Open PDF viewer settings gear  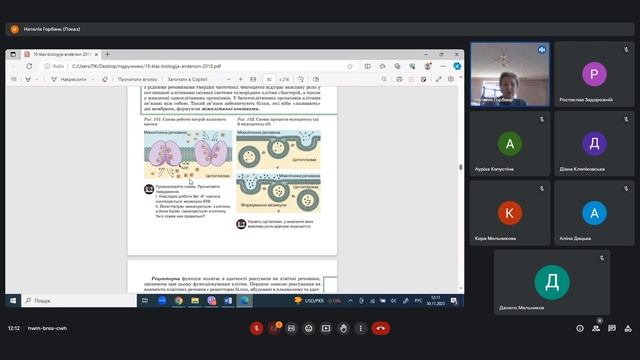point(451,79)
